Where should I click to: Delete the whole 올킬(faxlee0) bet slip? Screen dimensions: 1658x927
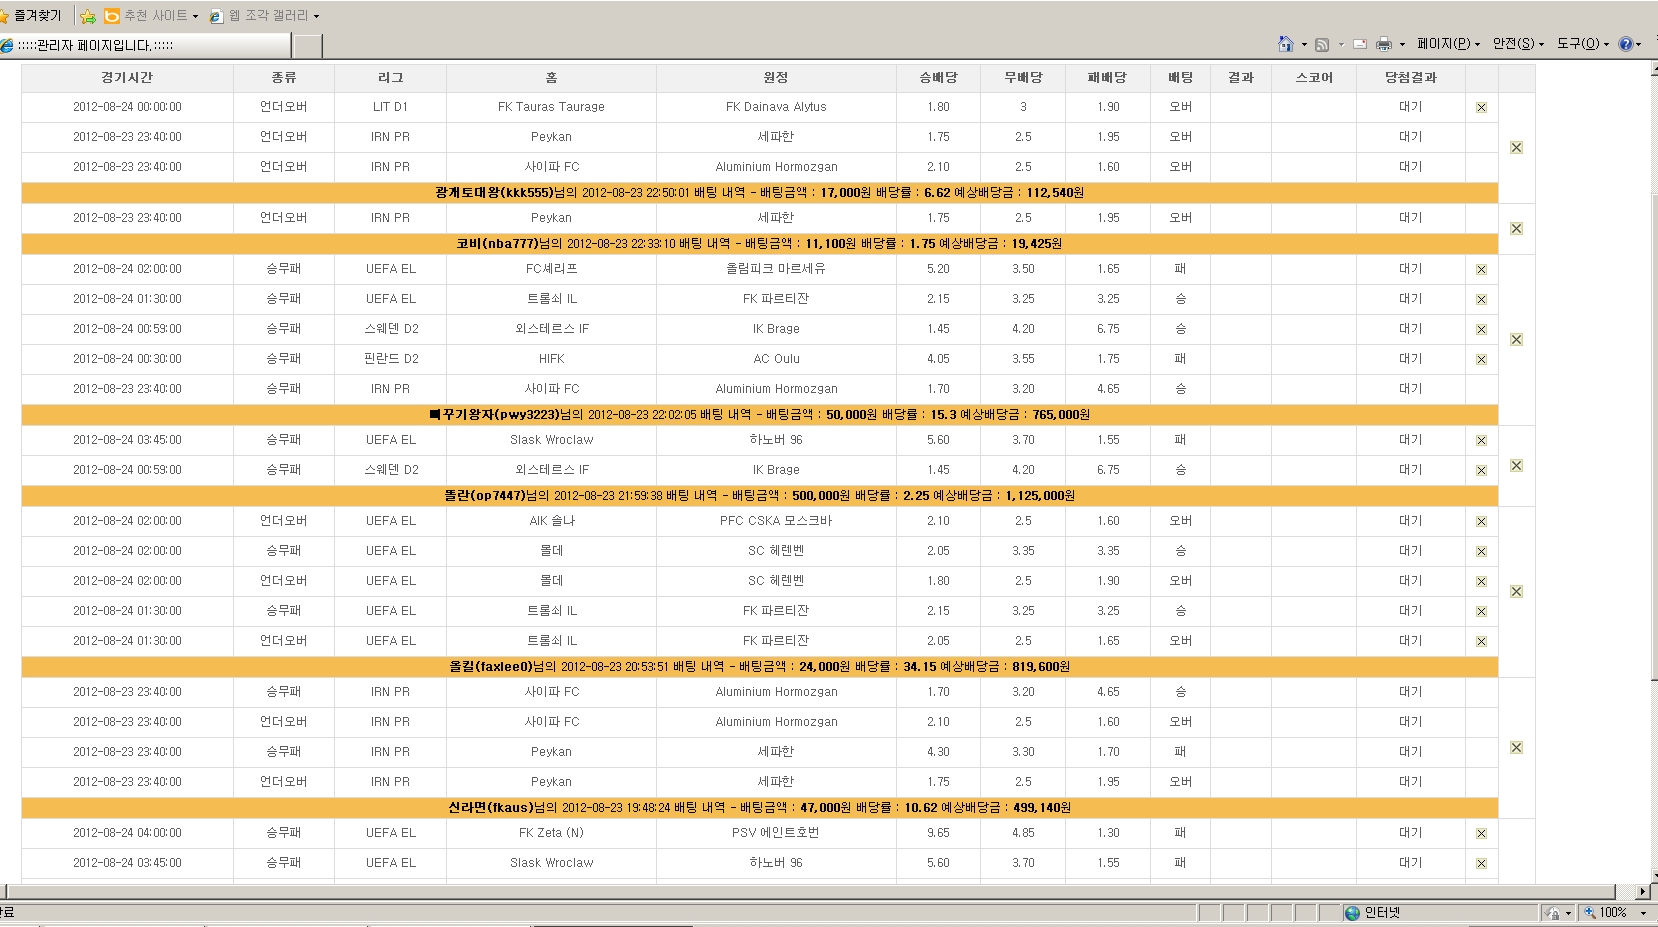click(x=1516, y=592)
